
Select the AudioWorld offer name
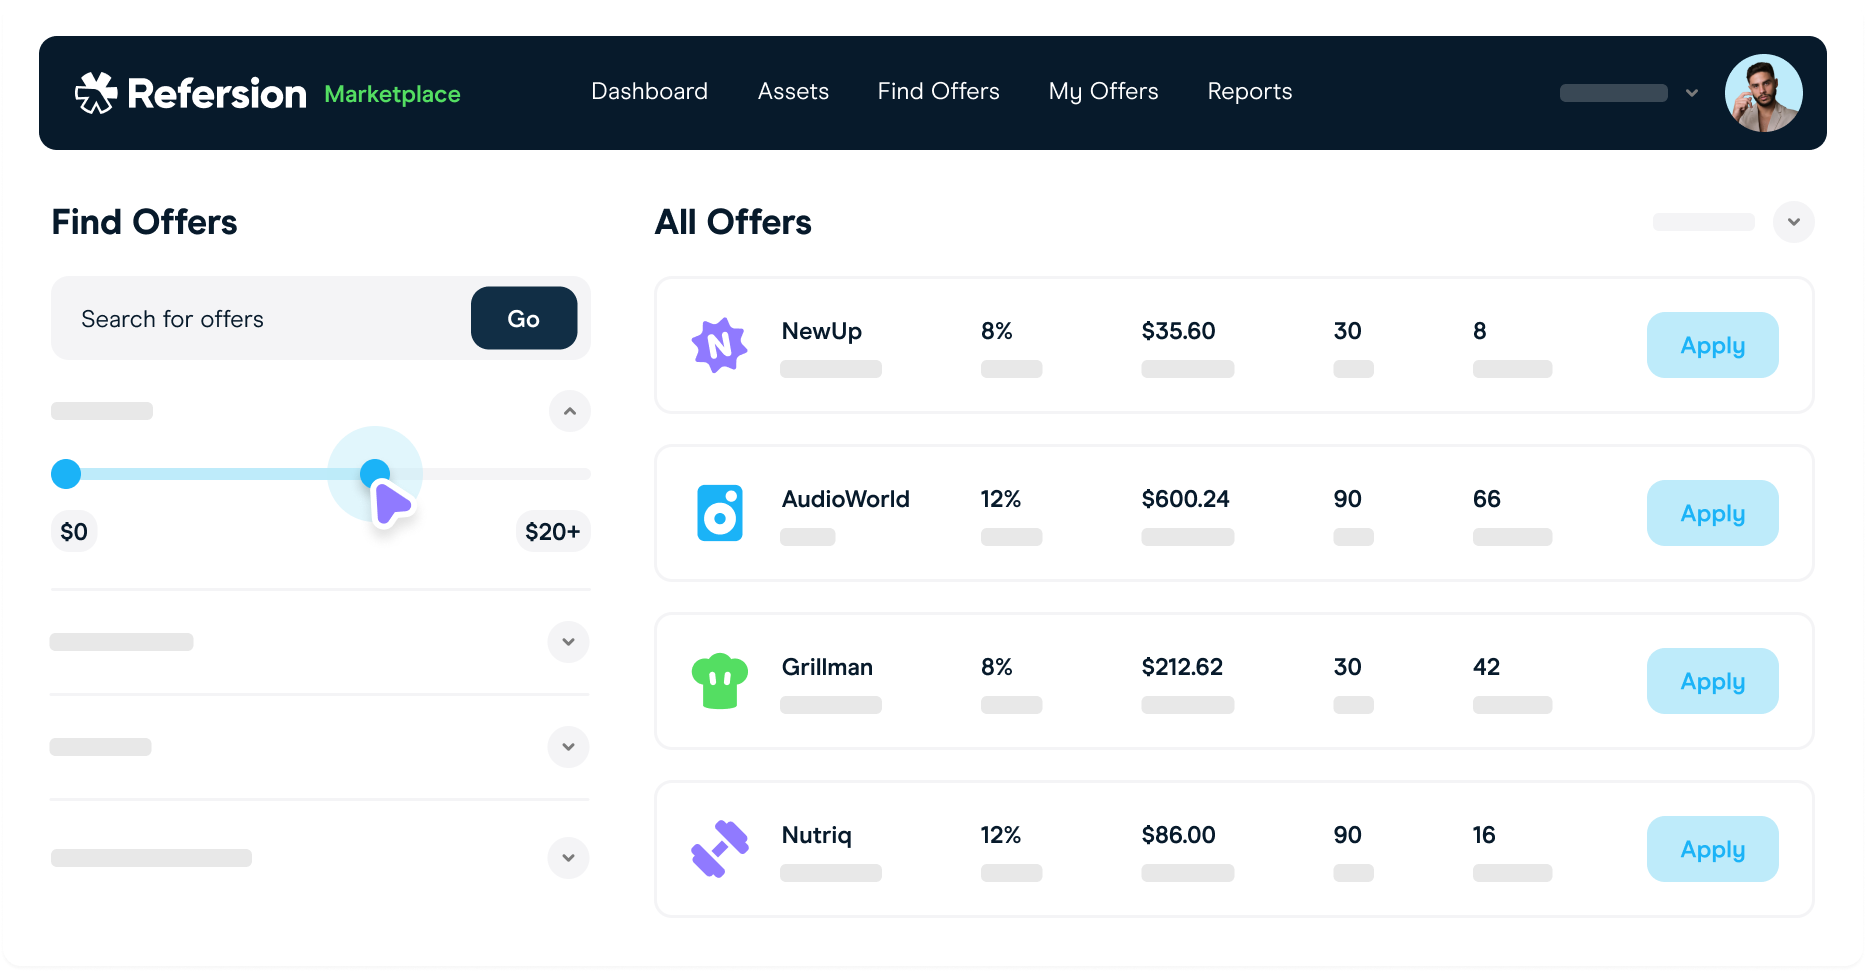click(846, 499)
